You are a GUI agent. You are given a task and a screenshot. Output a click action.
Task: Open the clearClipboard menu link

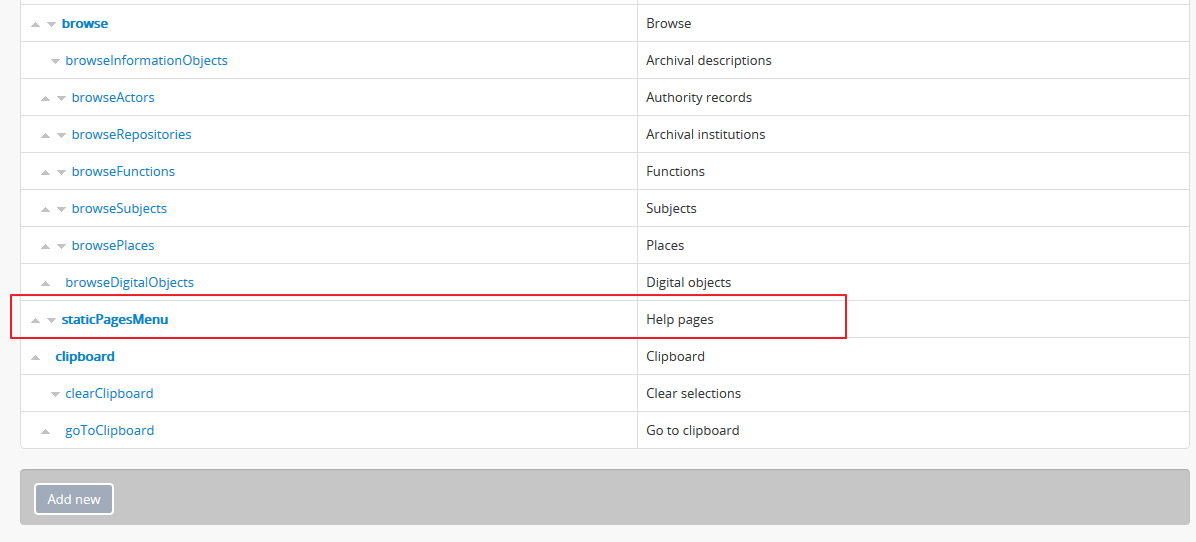(109, 394)
